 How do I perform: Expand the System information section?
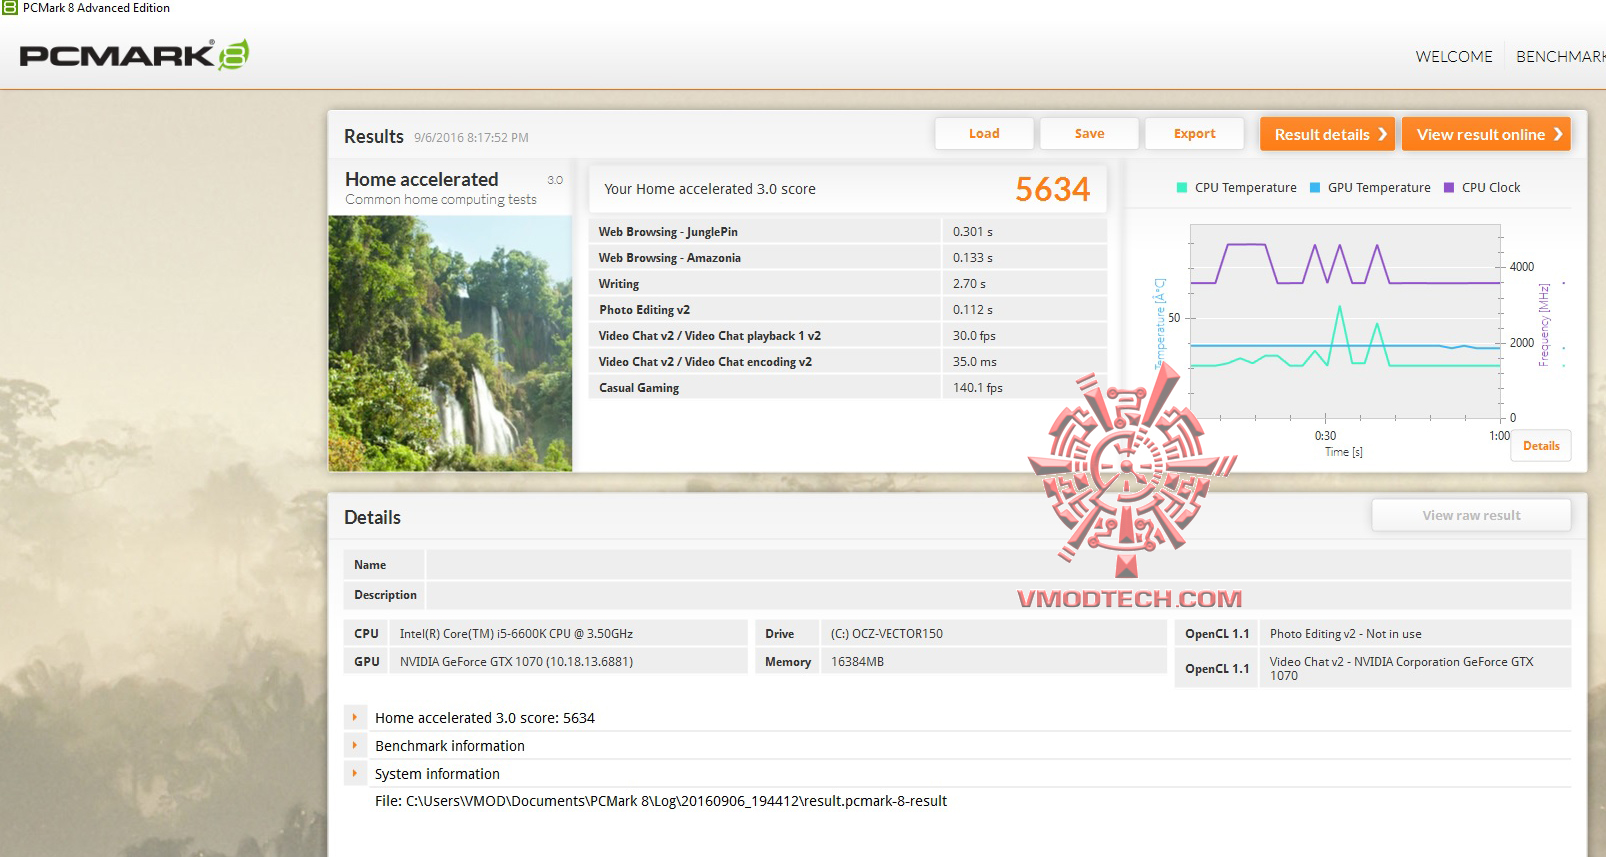click(355, 773)
